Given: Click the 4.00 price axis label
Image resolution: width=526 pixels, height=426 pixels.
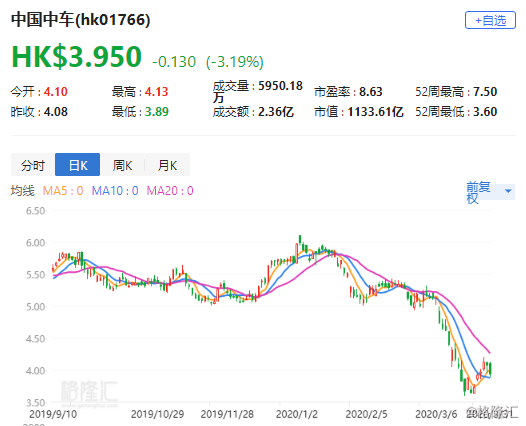Looking at the screenshot, I should 36,371.
